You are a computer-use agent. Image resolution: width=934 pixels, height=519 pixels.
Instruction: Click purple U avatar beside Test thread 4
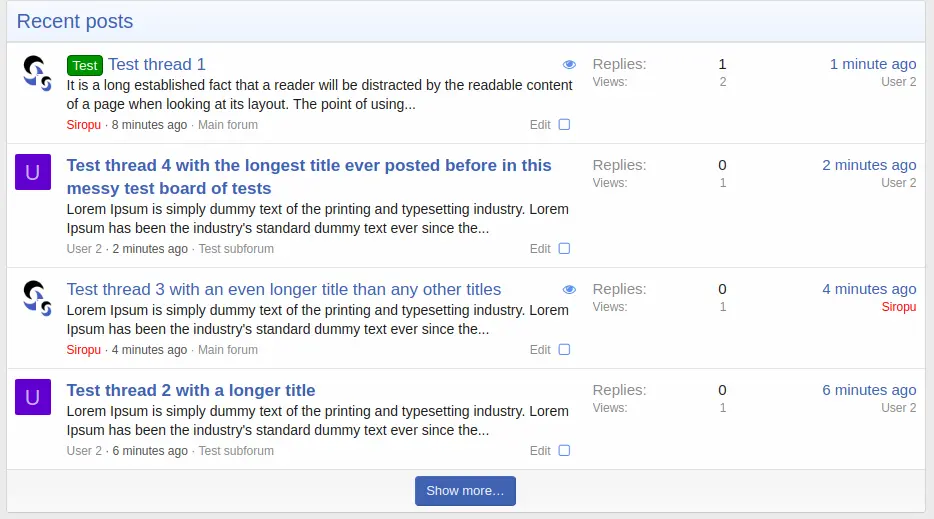click(x=32, y=173)
